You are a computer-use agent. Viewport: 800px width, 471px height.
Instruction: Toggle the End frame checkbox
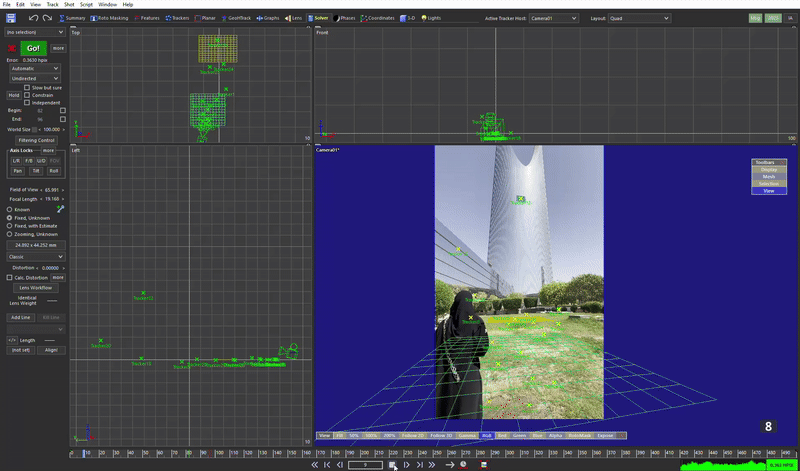point(63,119)
